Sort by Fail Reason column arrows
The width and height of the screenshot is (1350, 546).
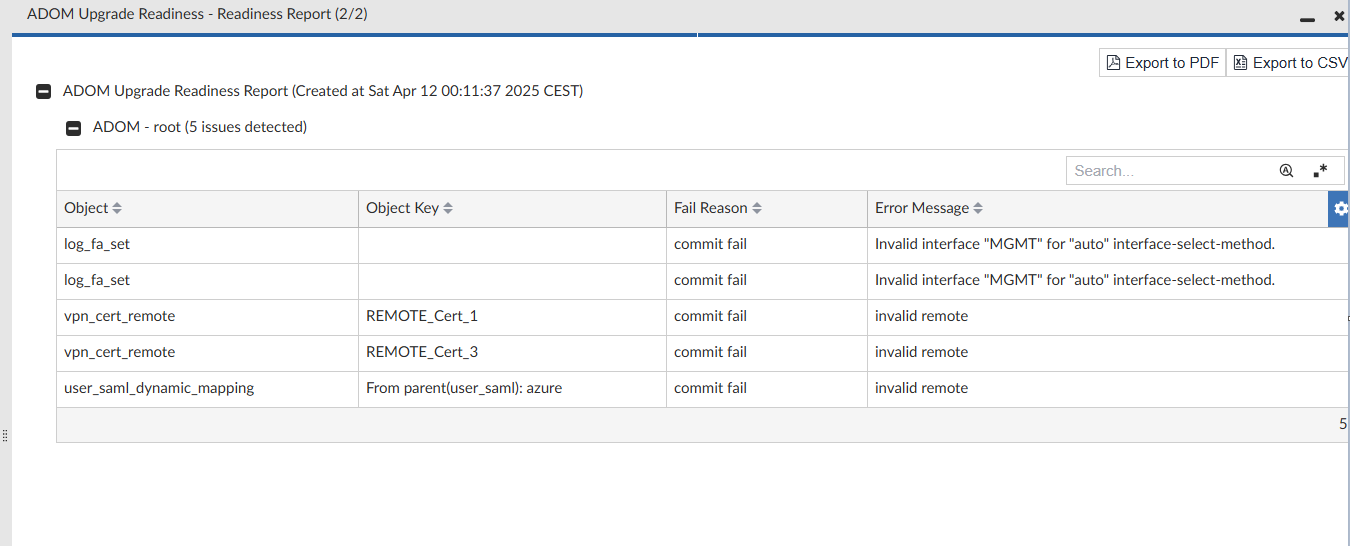tap(757, 209)
